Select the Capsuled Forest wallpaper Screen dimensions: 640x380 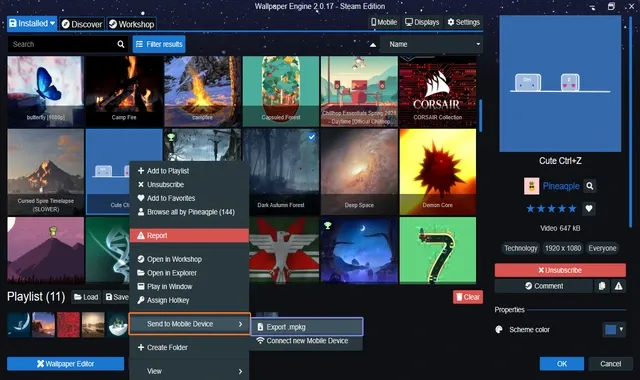pos(281,91)
